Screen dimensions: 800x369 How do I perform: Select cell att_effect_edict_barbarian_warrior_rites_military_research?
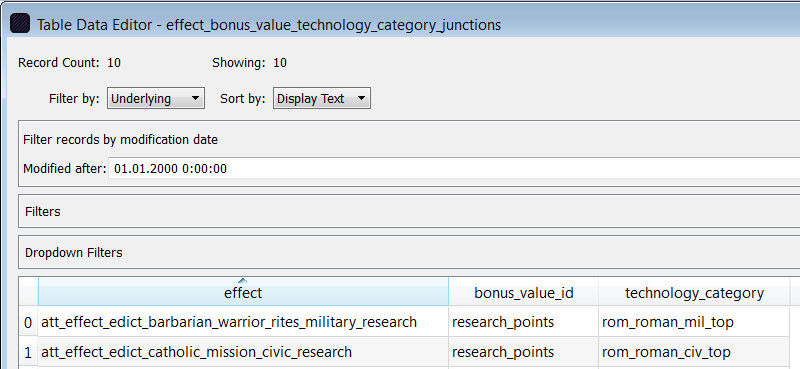tap(243, 322)
